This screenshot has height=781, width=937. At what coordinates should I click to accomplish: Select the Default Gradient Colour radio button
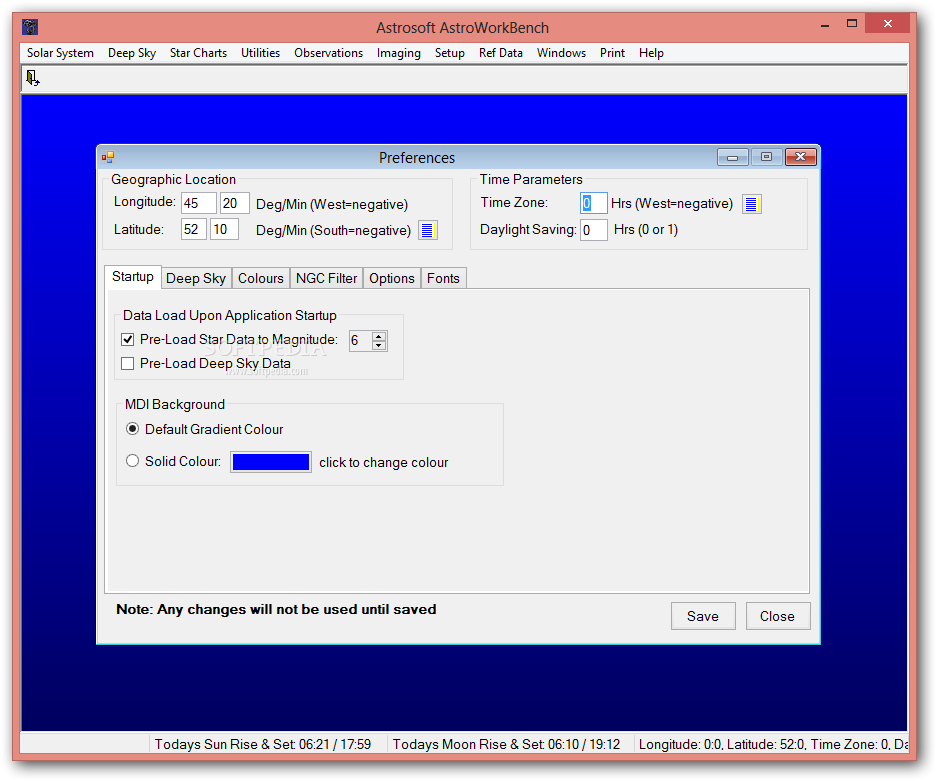[x=133, y=429]
